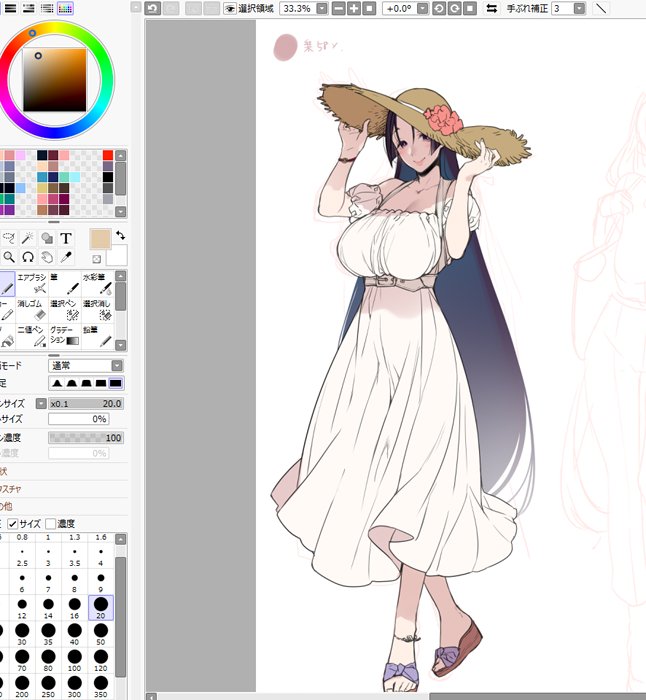This screenshot has height=700, width=646.
Task: Pick brush size 12 preset
Action: pyautogui.click(x=22, y=608)
